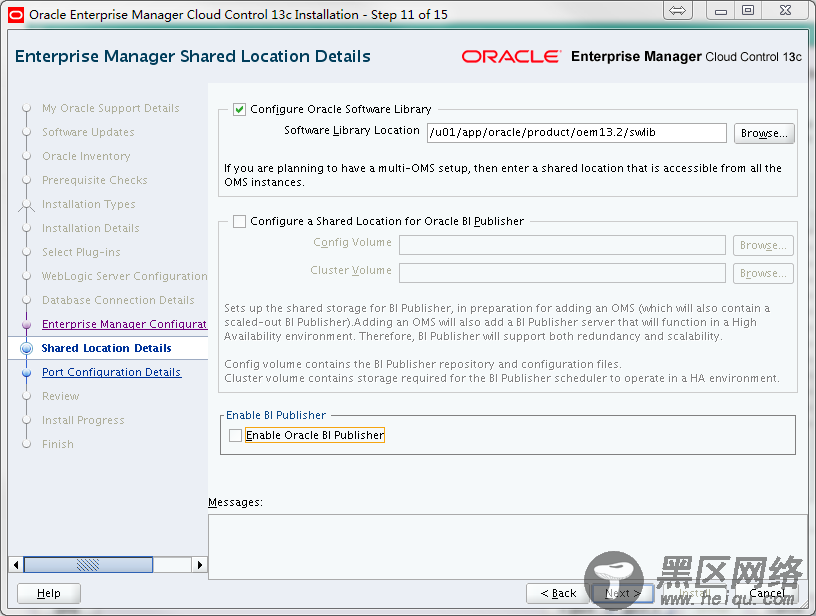Select the Finish step
The height and width of the screenshot is (616, 816).
click(x=58, y=444)
